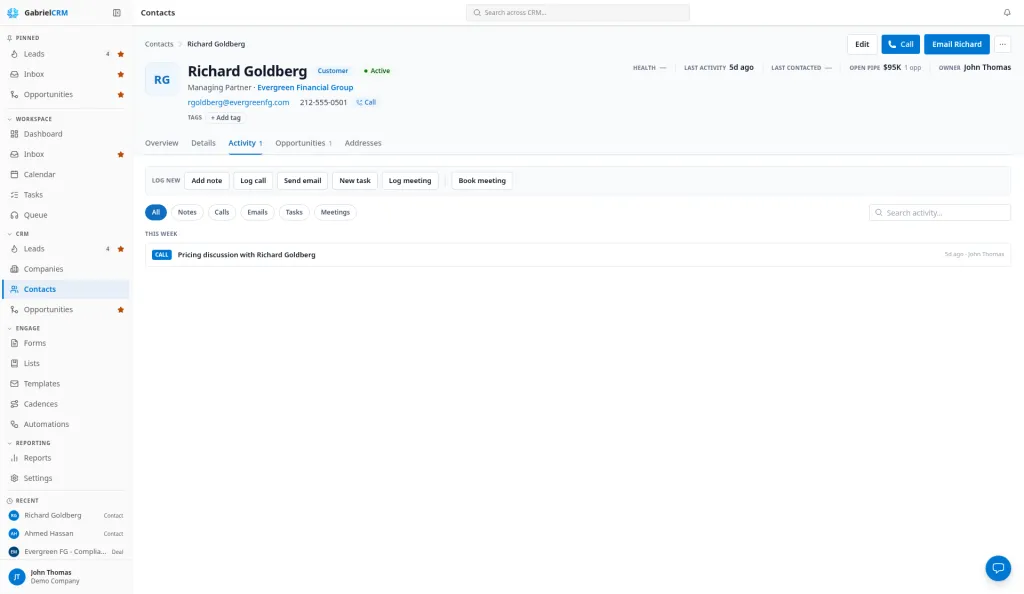This screenshot has width=1024, height=594.
Task: Click the Dashboard icon in sidebar
Action: pyautogui.click(x=14, y=134)
